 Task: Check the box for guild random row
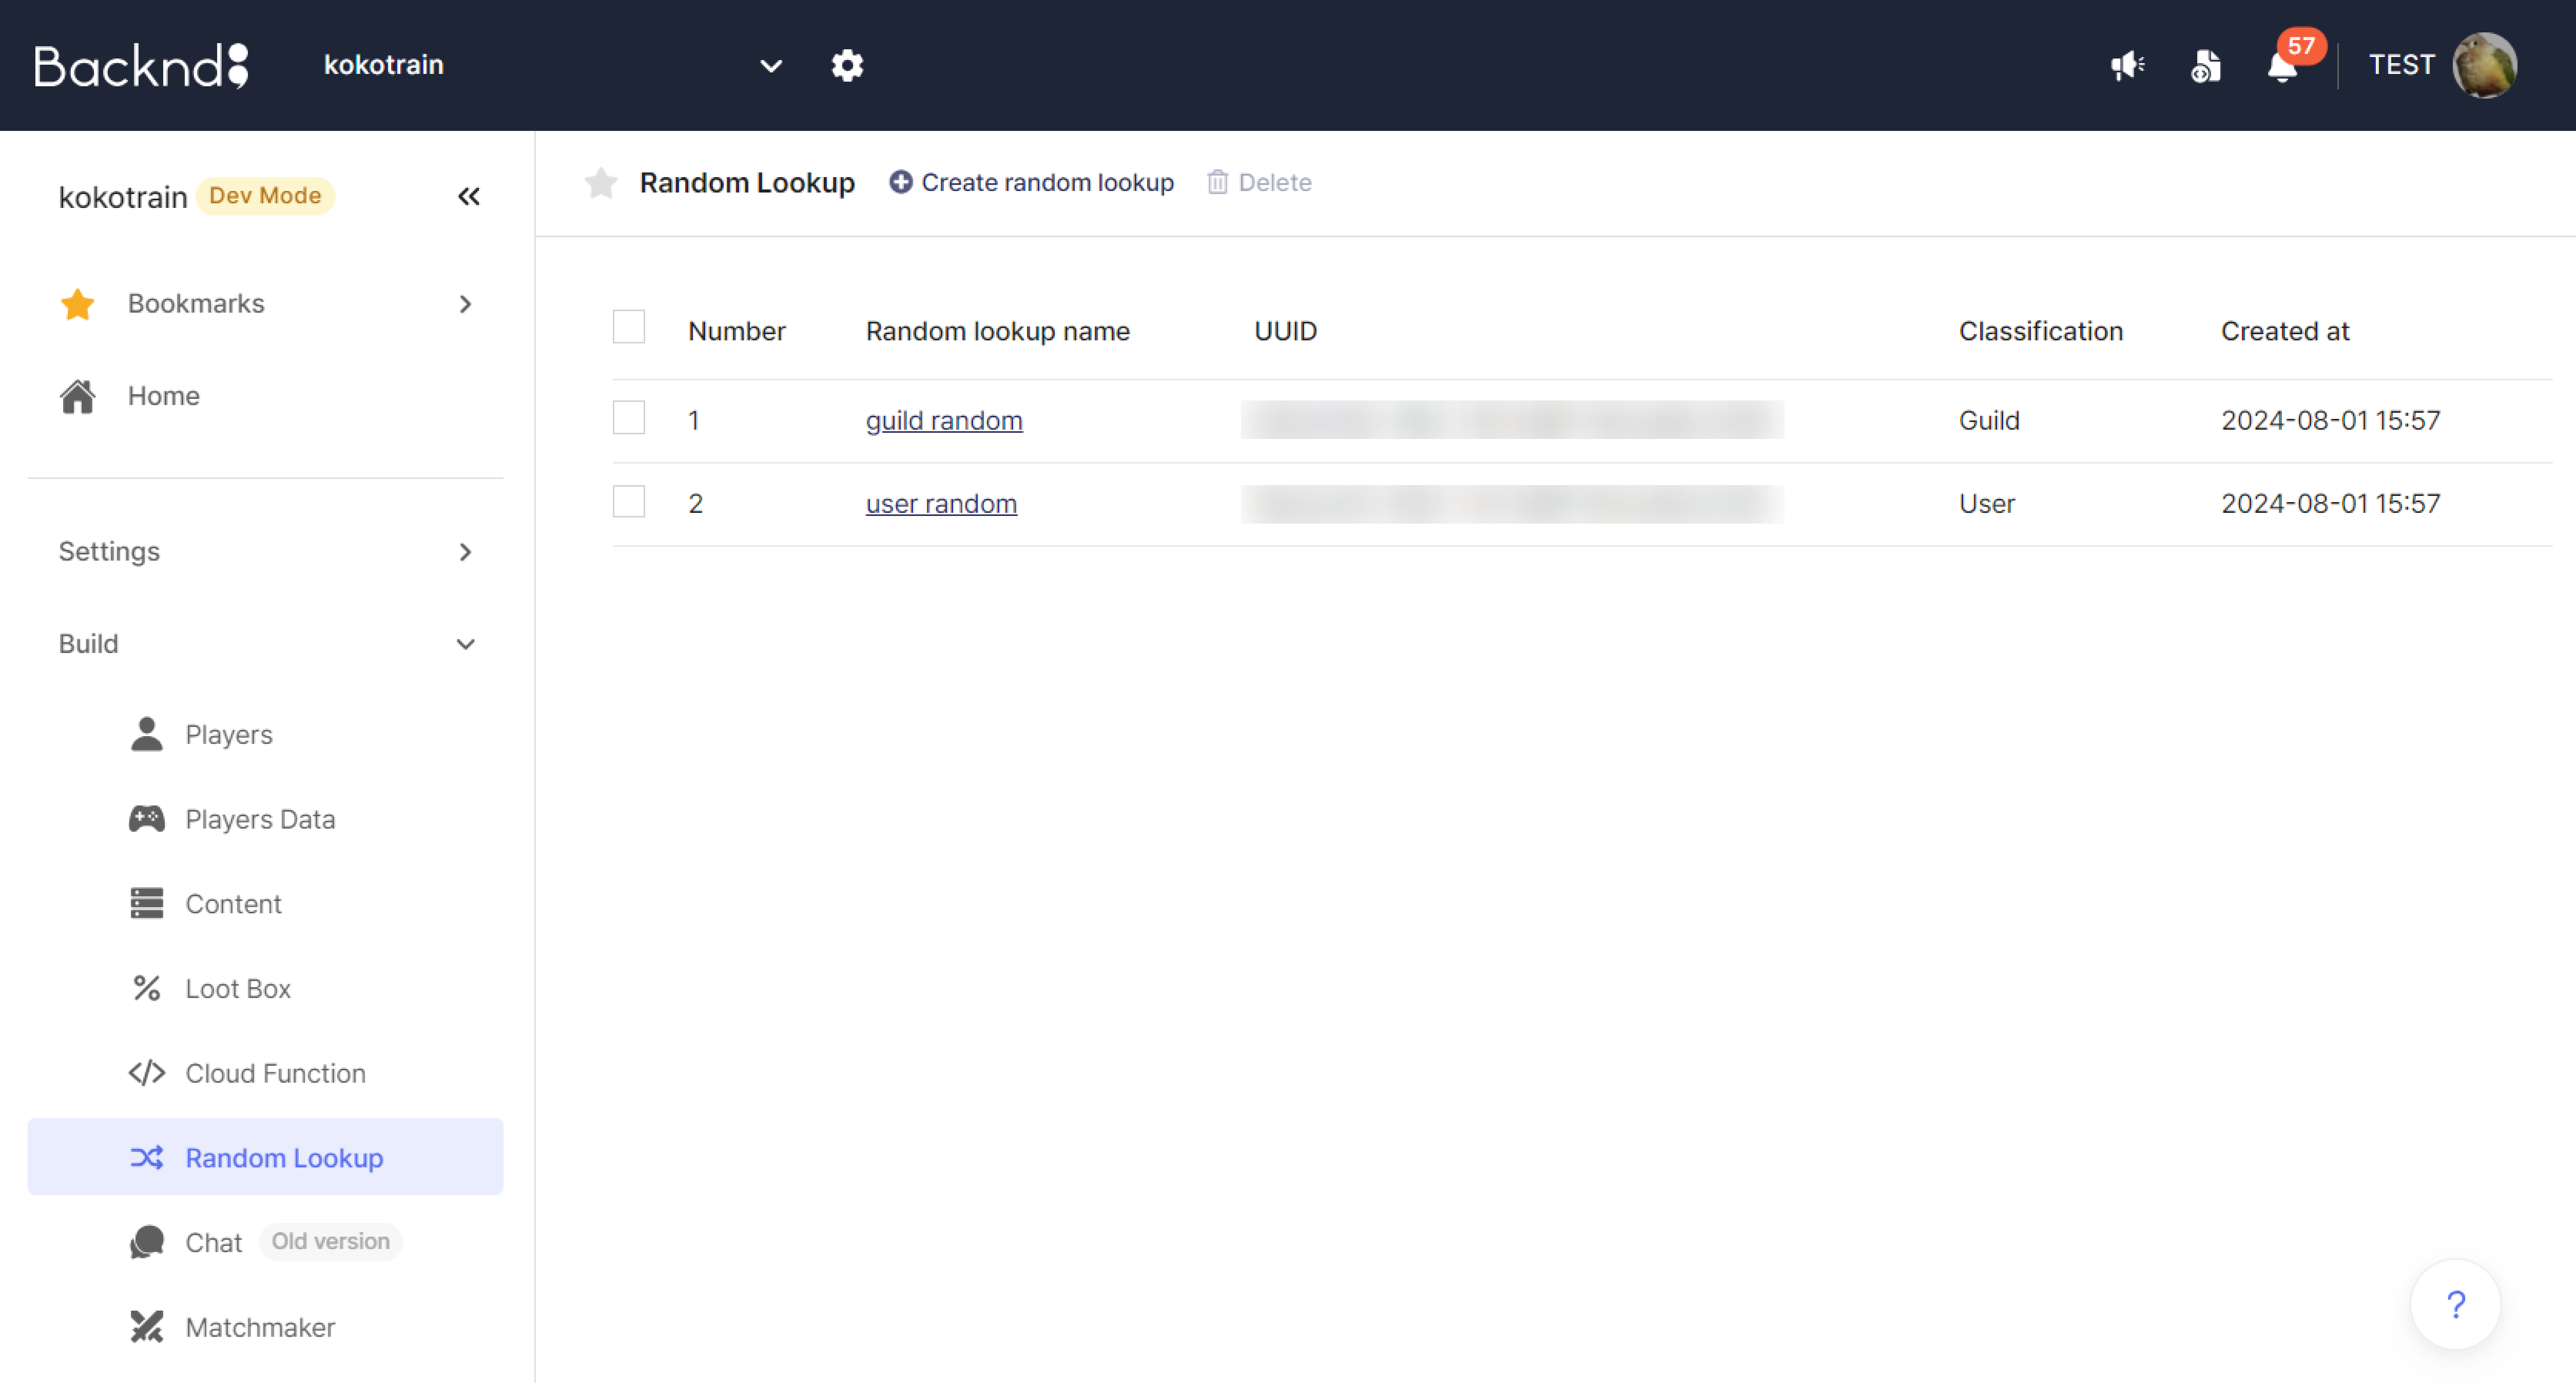(x=629, y=418)
